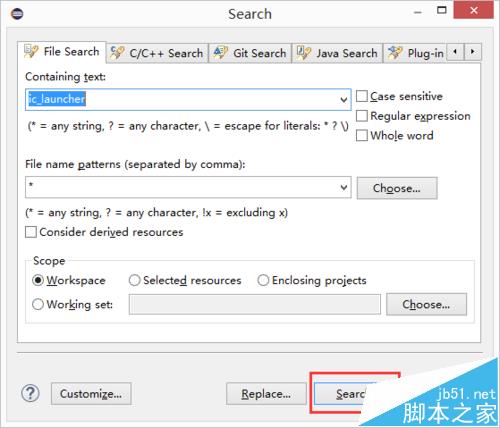Switch to Git Search tab

coord(250,53)
